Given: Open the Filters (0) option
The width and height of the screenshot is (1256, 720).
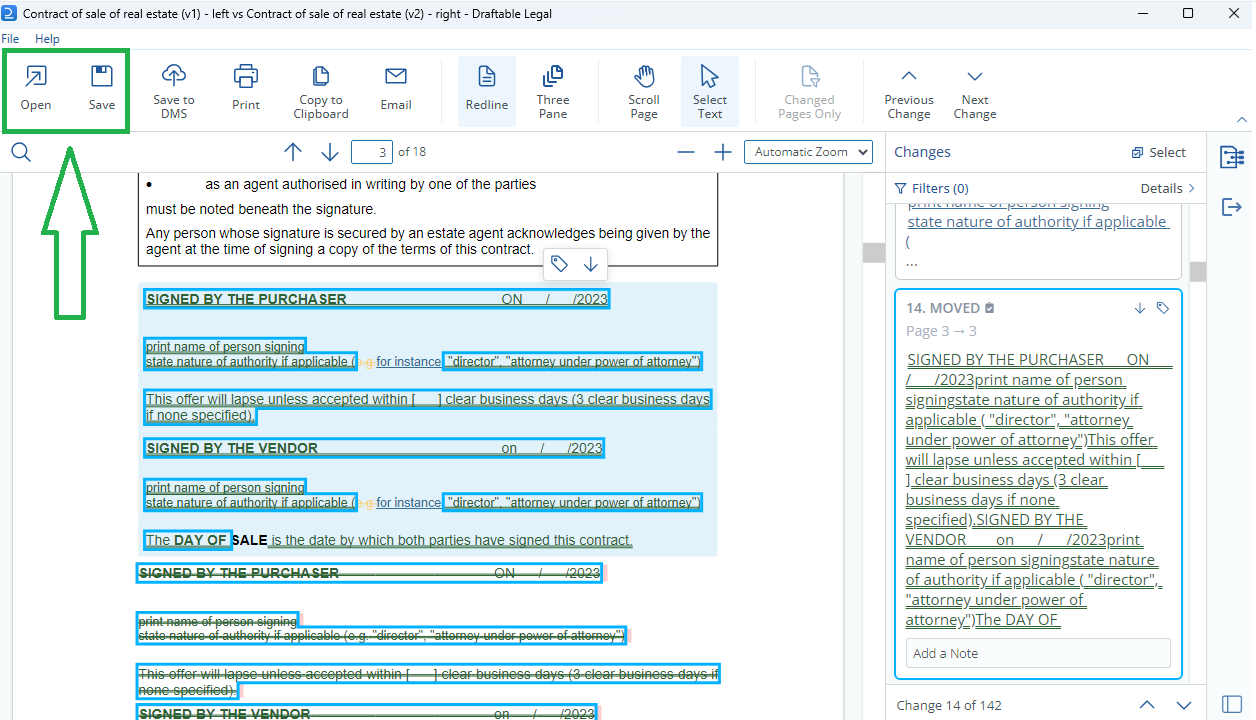Looking at the screenshot, I should click(x=931, y=188).
